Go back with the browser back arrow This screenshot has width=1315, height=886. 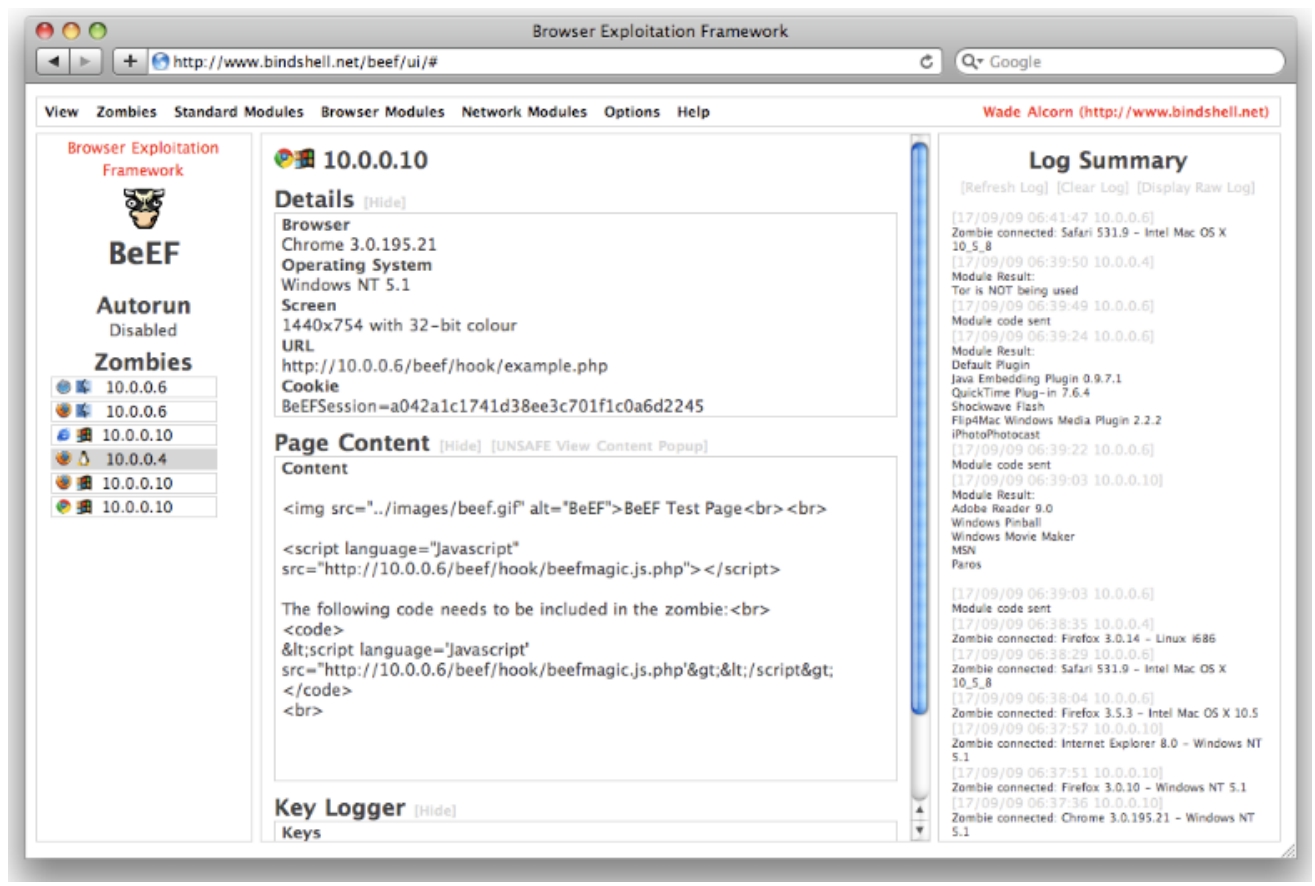(x=54, y=61)
